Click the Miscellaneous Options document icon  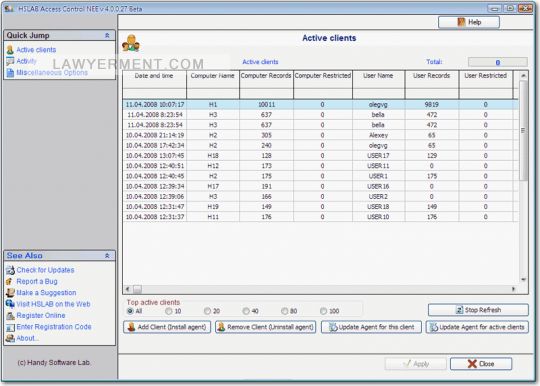tap(10, 73)
